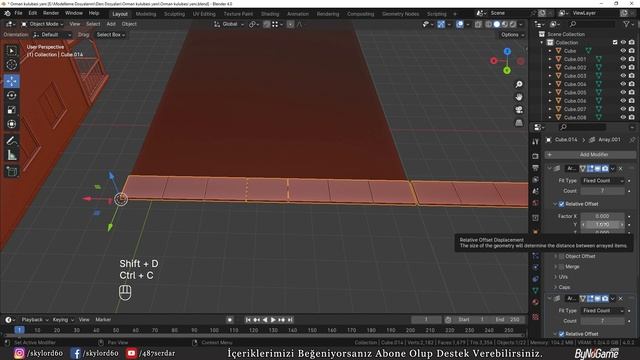Open the Object Data properties green triangle tab

pyautogui.click(x=536, y=291)
